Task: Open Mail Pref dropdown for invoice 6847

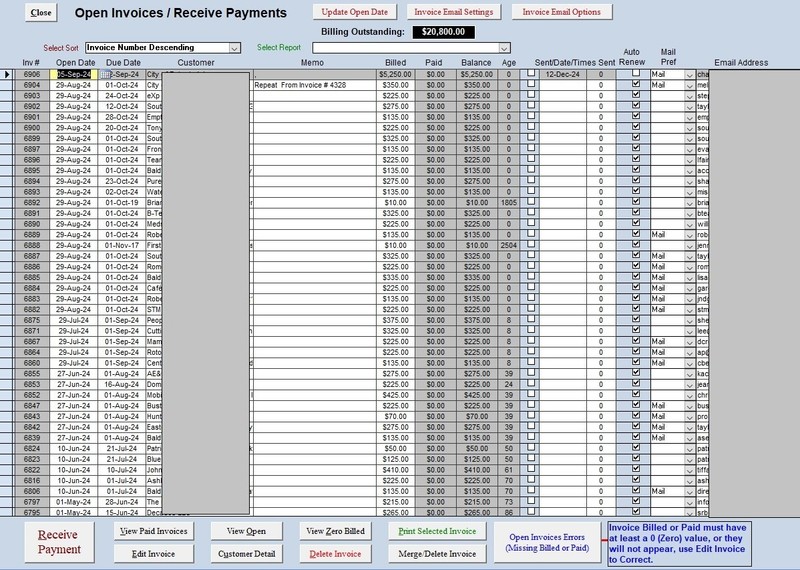Action: [690, 406]
